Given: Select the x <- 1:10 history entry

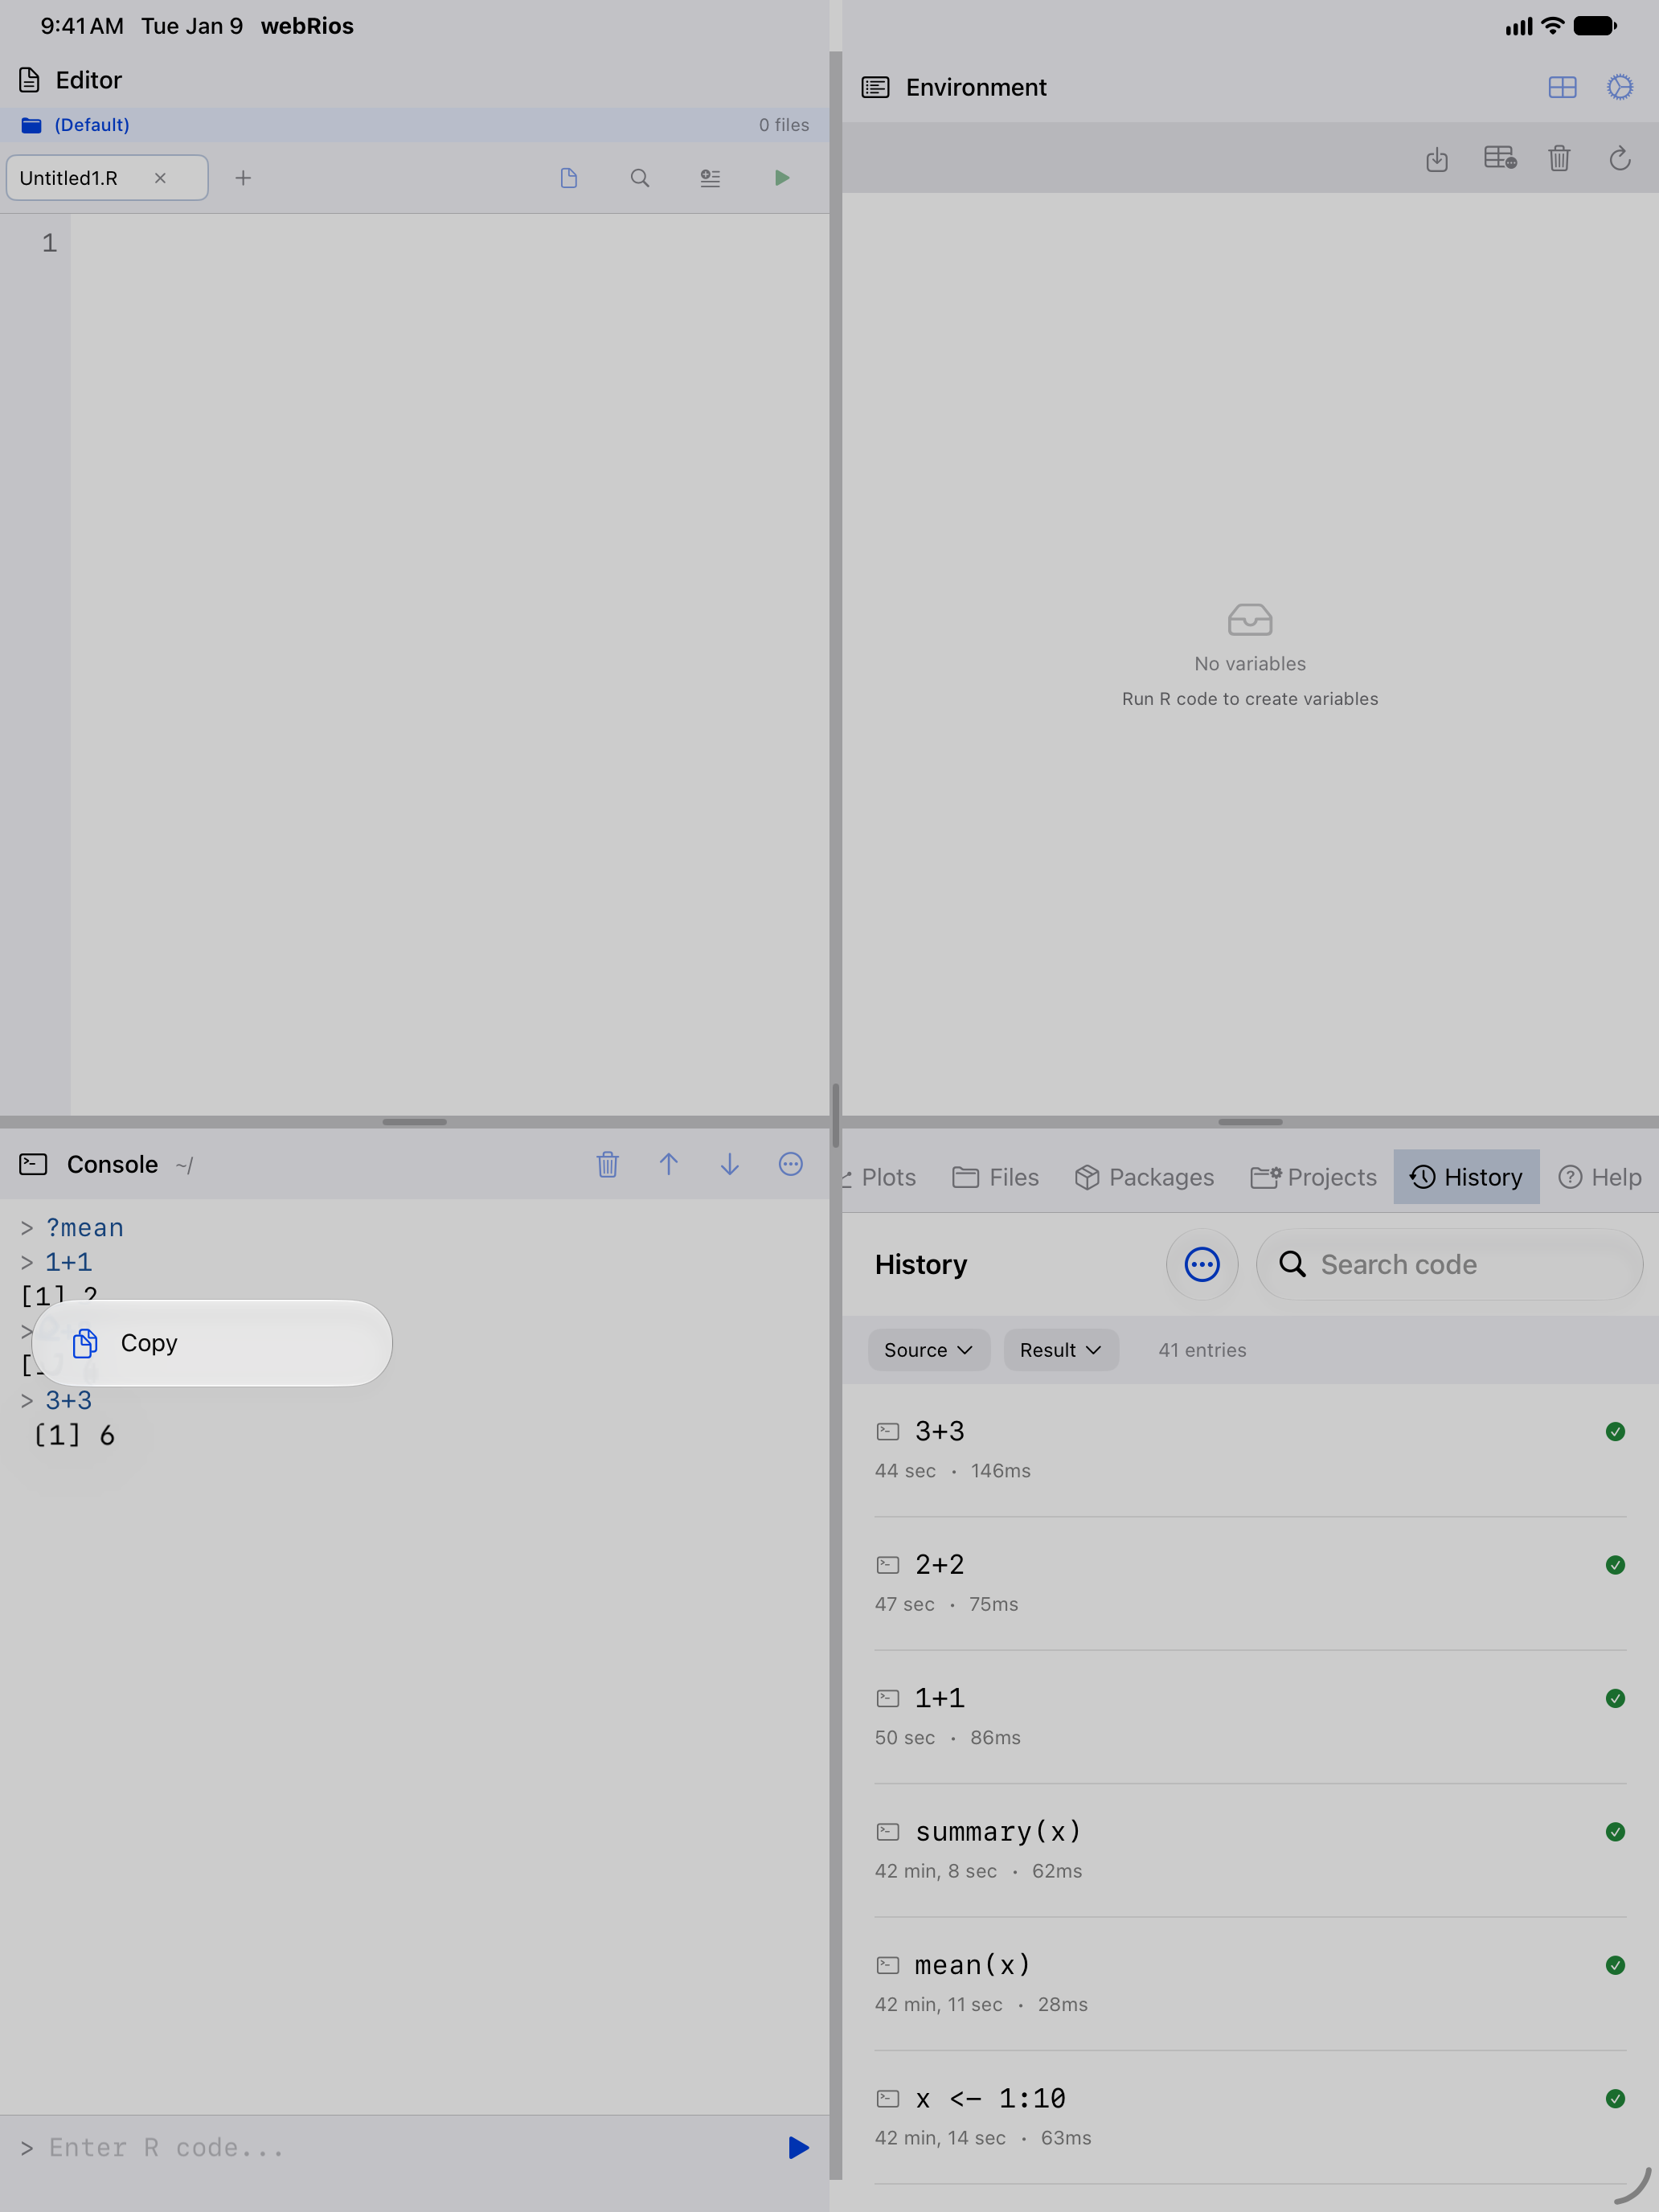Looking at the screenshot, I should [1250, 2117].
